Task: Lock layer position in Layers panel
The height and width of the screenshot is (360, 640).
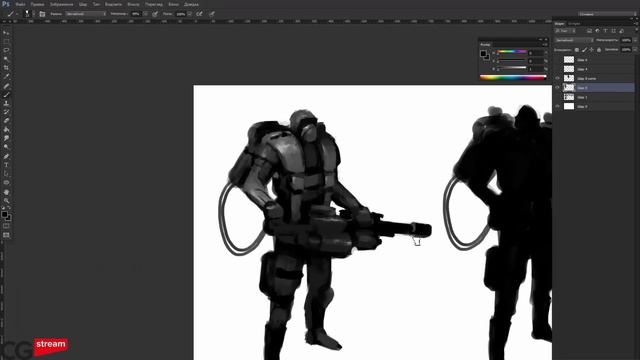Action: coord(591,50)
